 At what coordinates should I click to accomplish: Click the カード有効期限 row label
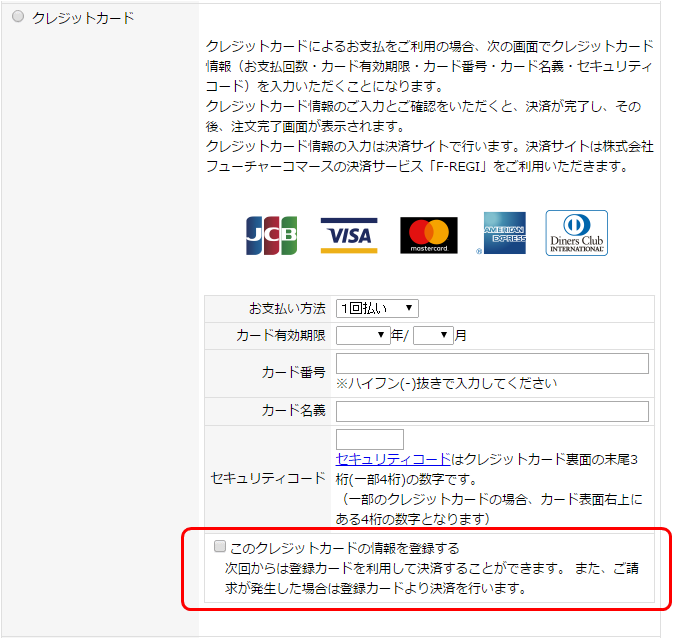click(281, 335)
